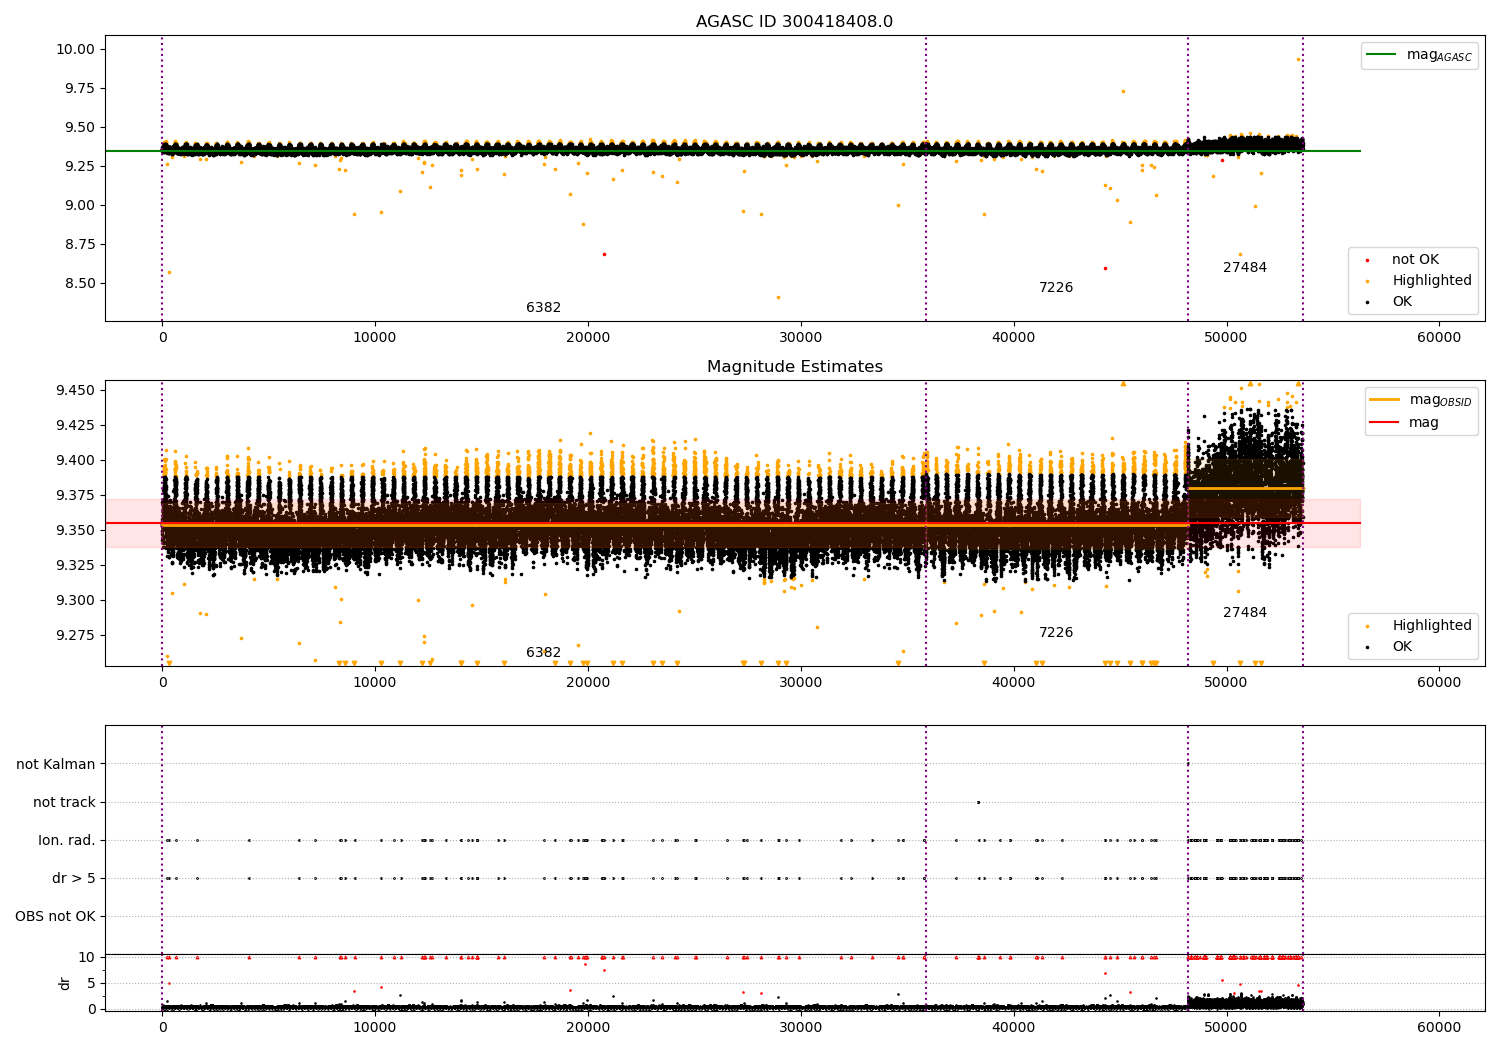The width and height of the screenshot is (1500, 1050).
Task: Click the "9.400" y-axis tick label
Action: [75, 461]
